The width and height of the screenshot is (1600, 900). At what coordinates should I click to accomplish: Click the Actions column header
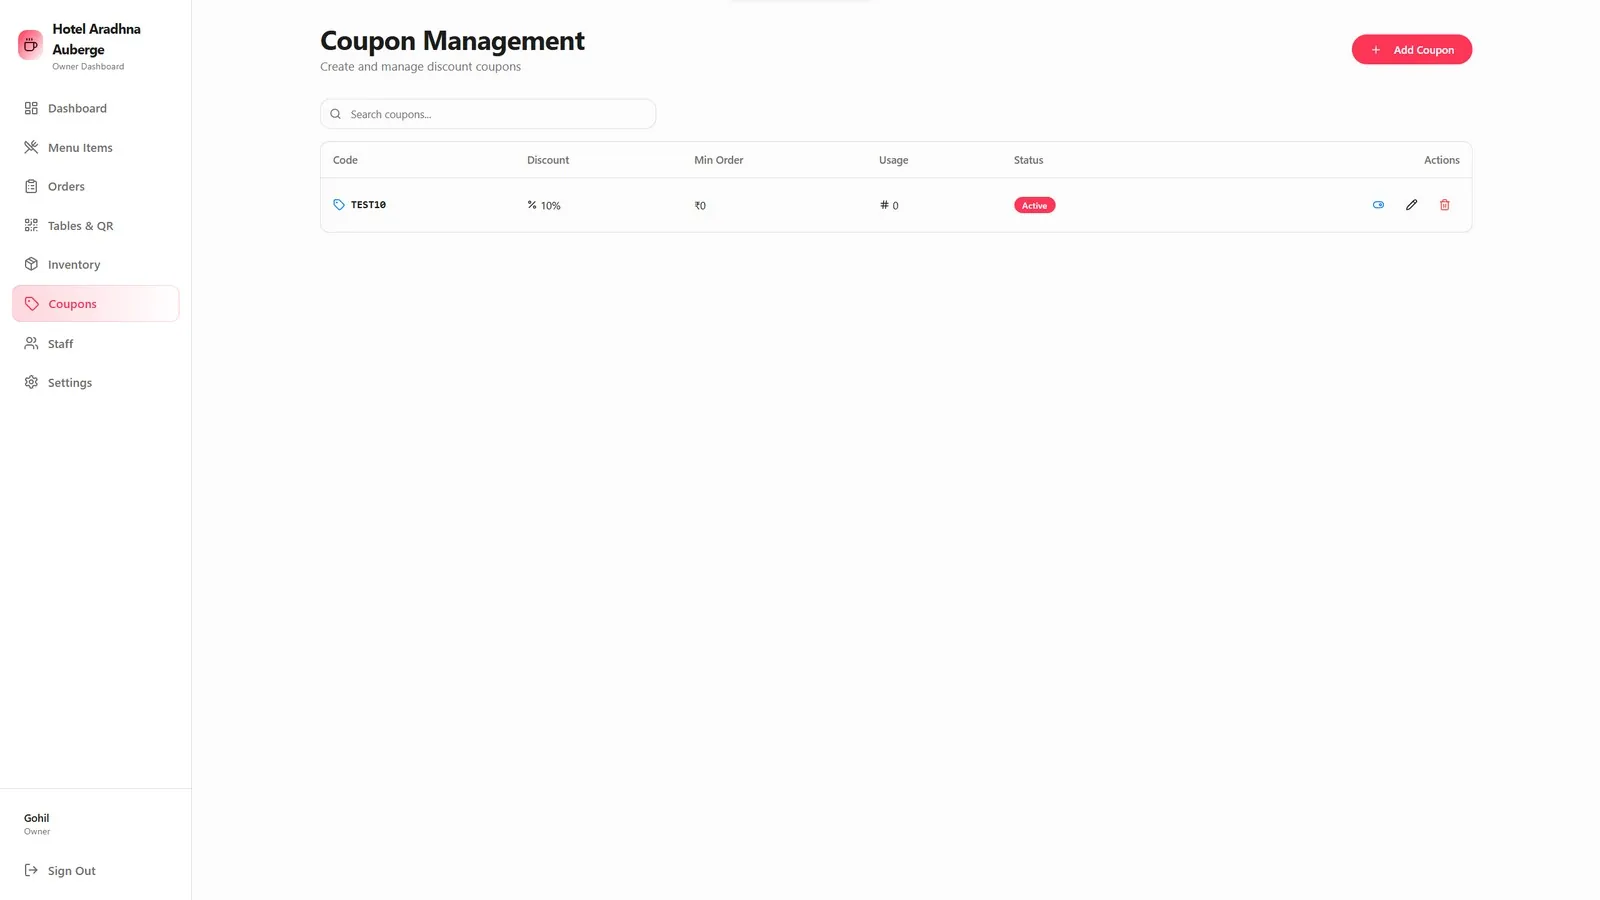(x=1442, y=160)
